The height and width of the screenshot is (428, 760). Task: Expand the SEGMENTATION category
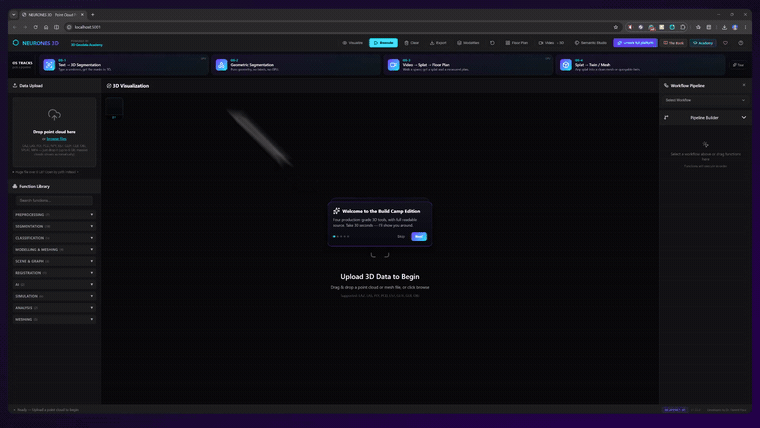point(54,226)
